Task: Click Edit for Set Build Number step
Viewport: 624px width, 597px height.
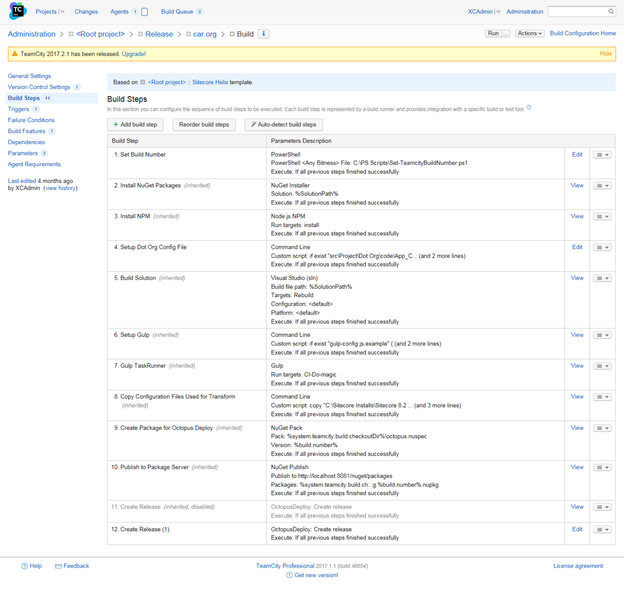Action: click(x=577, y=155)
